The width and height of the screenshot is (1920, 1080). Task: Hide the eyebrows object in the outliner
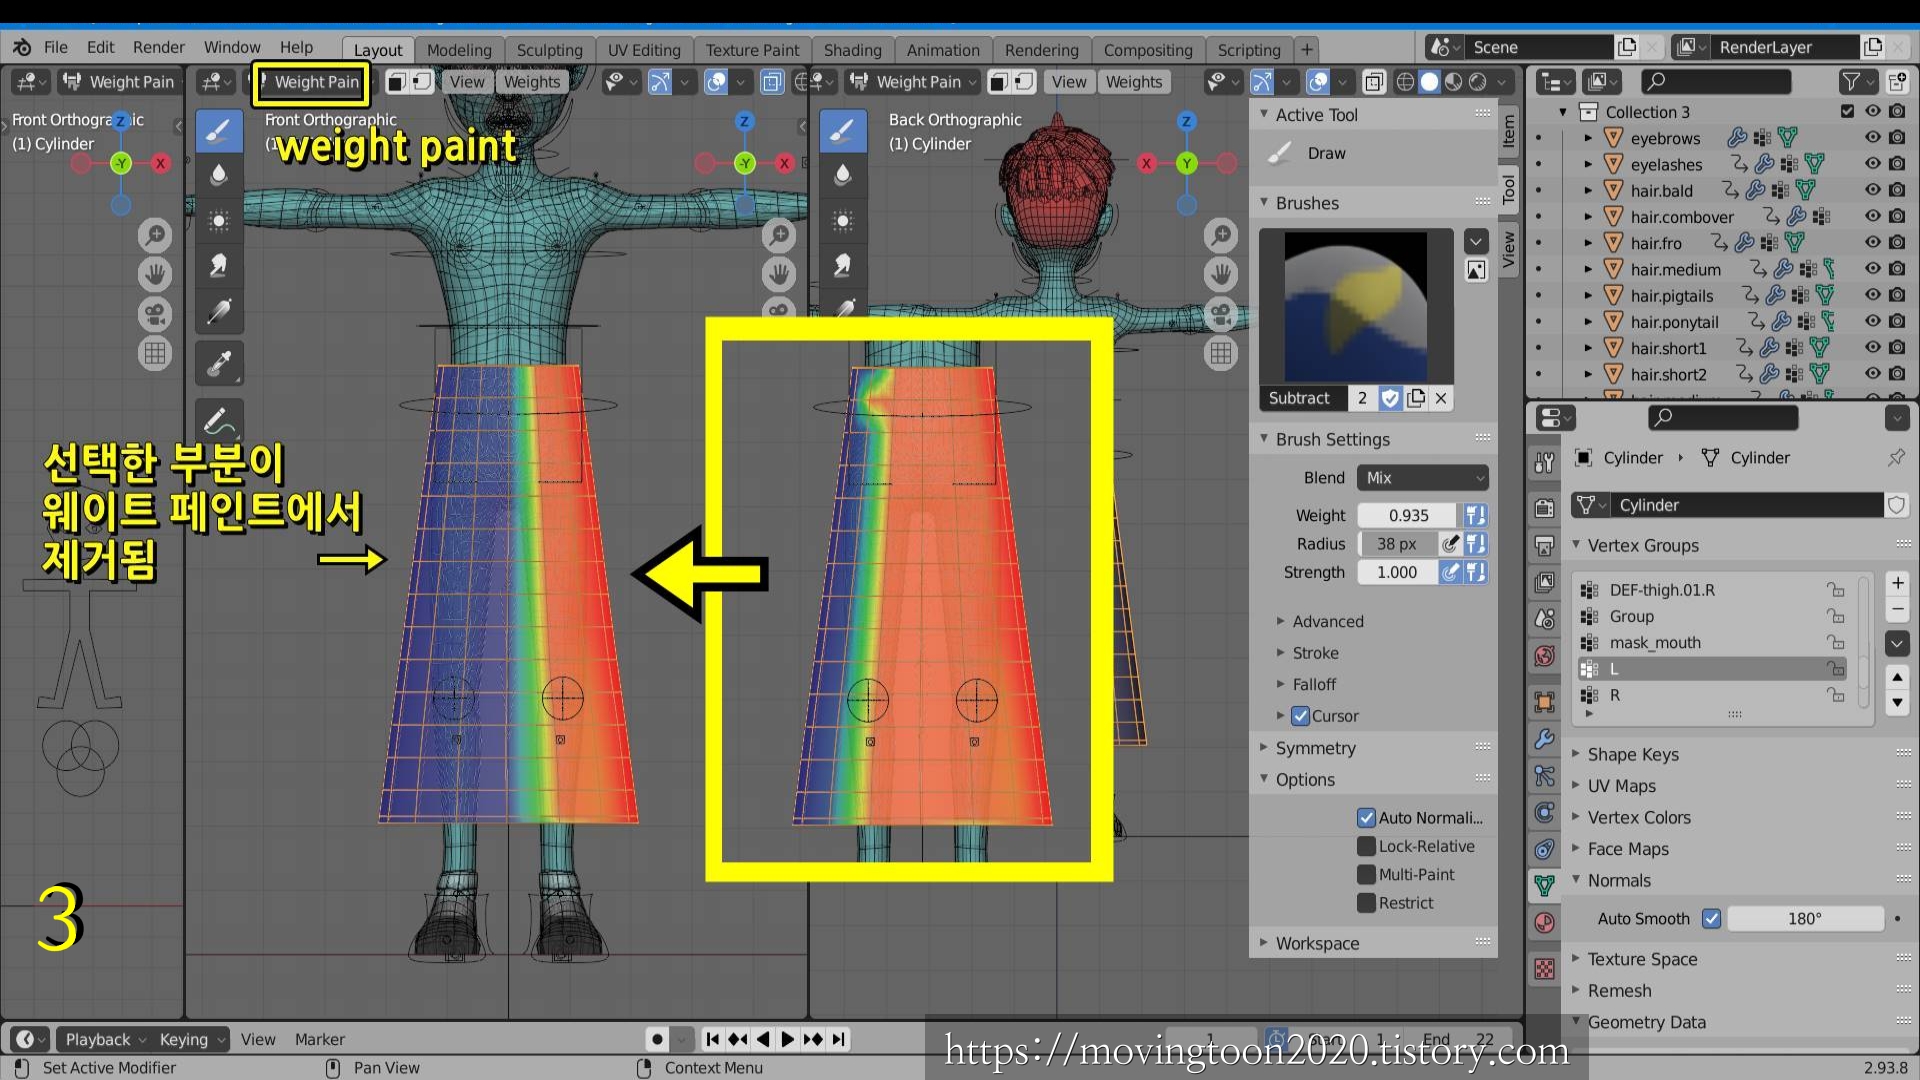(1872, 138)
